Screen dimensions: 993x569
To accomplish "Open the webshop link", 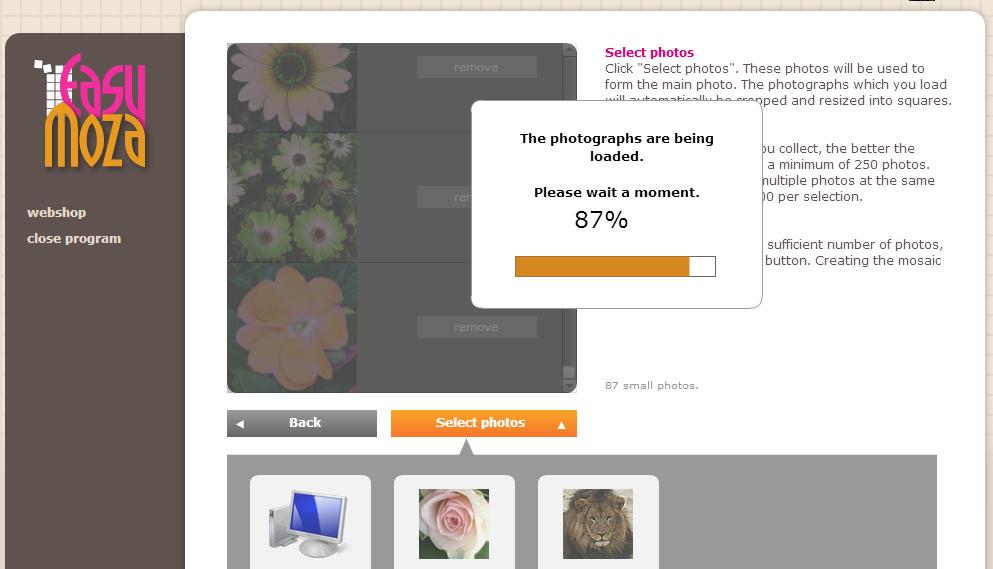I will [x=56, y=212].
